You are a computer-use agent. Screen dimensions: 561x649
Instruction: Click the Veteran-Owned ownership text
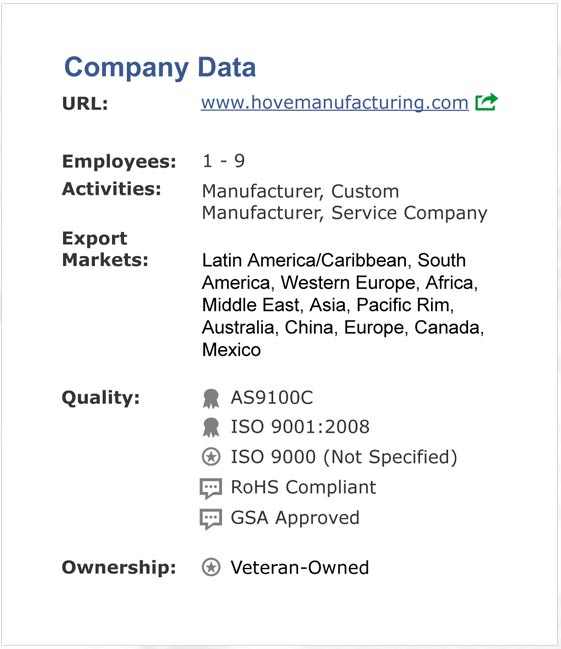pos(299,567)
